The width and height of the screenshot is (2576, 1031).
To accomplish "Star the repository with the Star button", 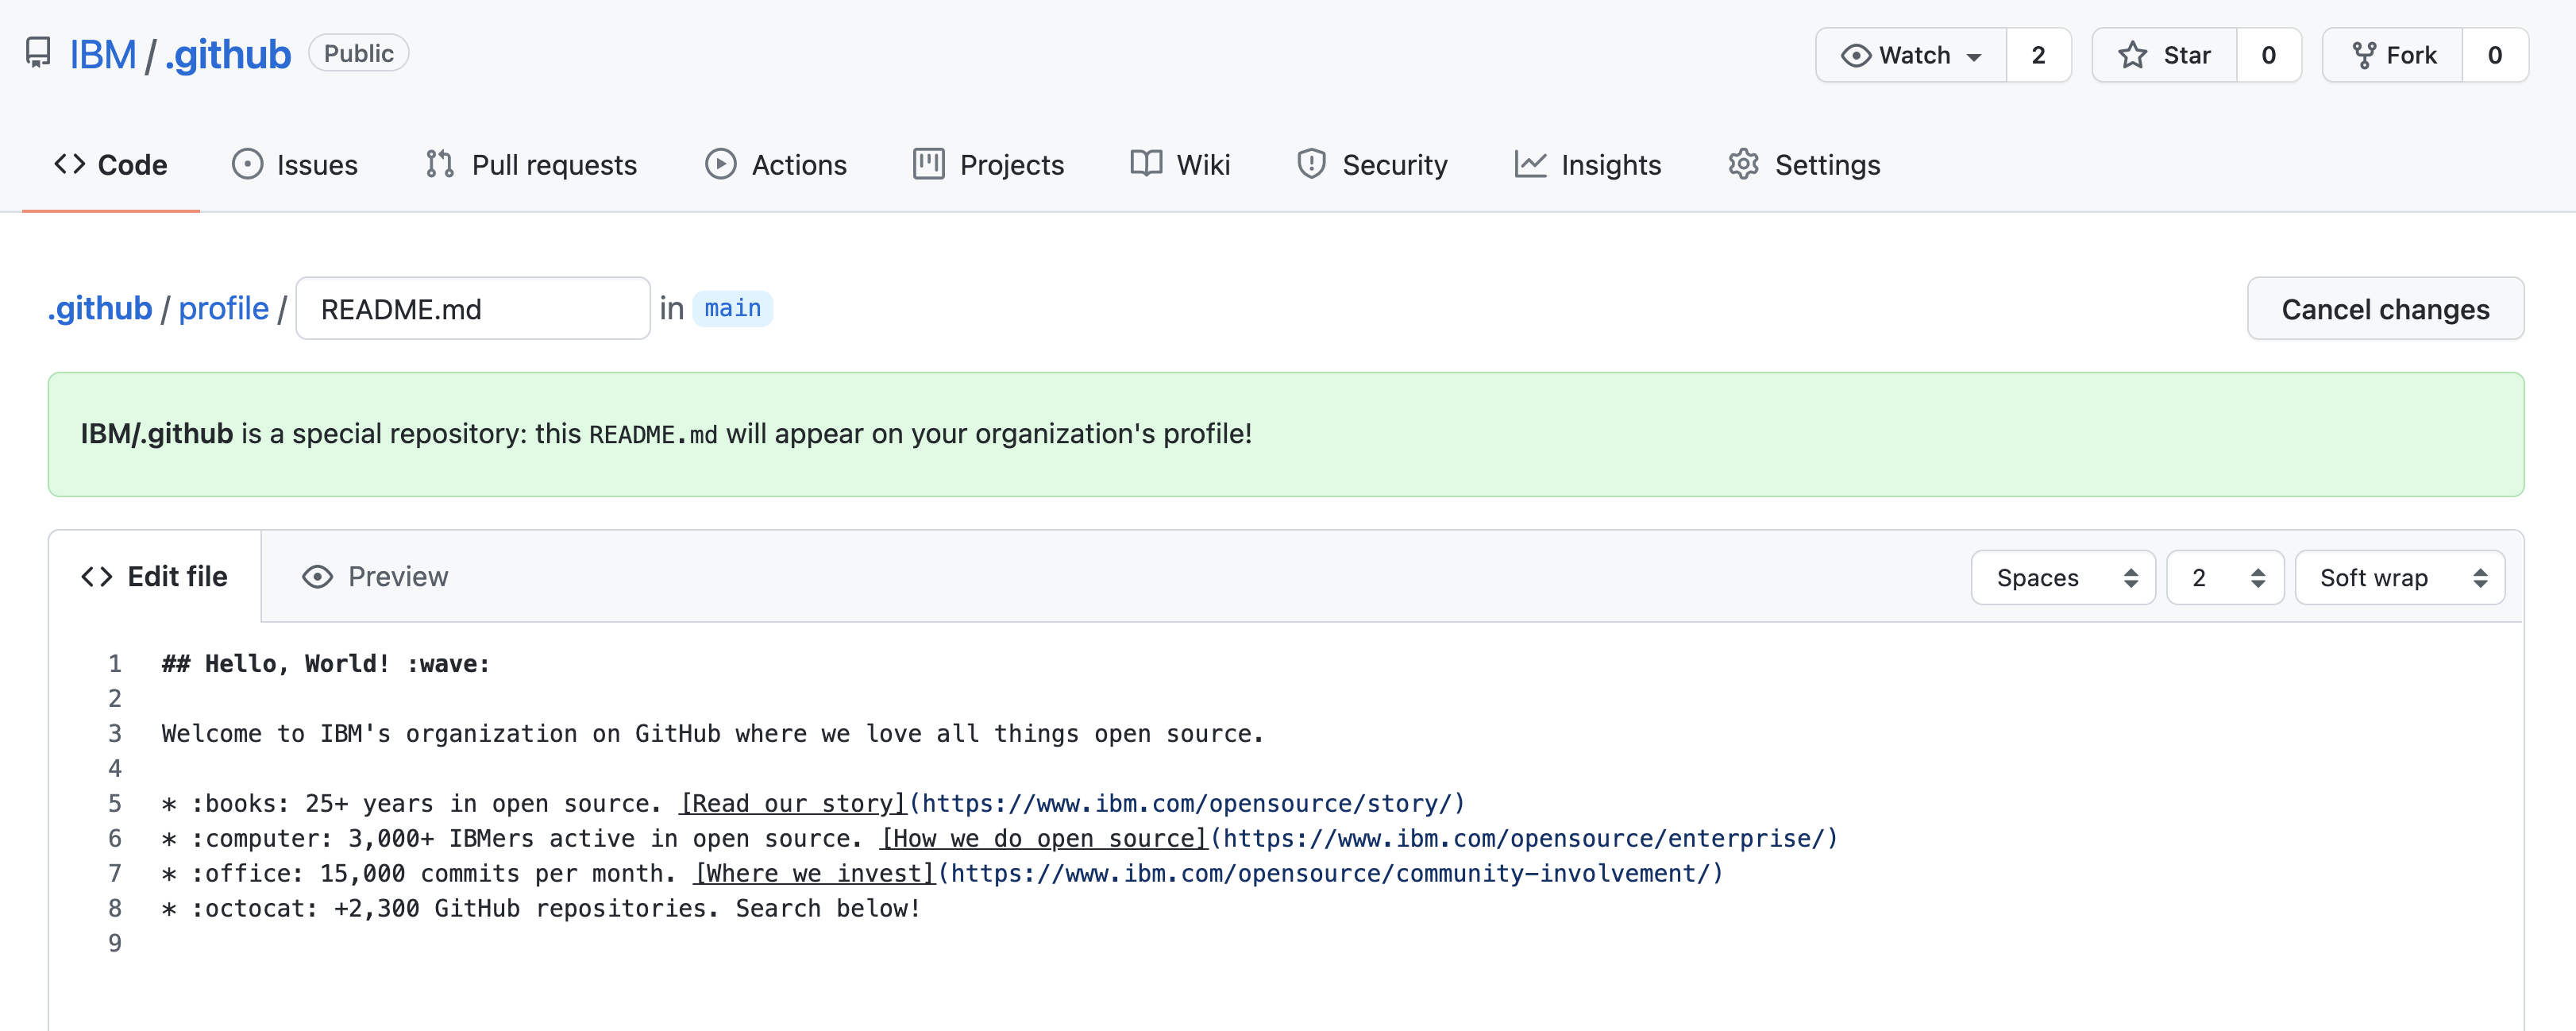I will [x=2164, y=55].
